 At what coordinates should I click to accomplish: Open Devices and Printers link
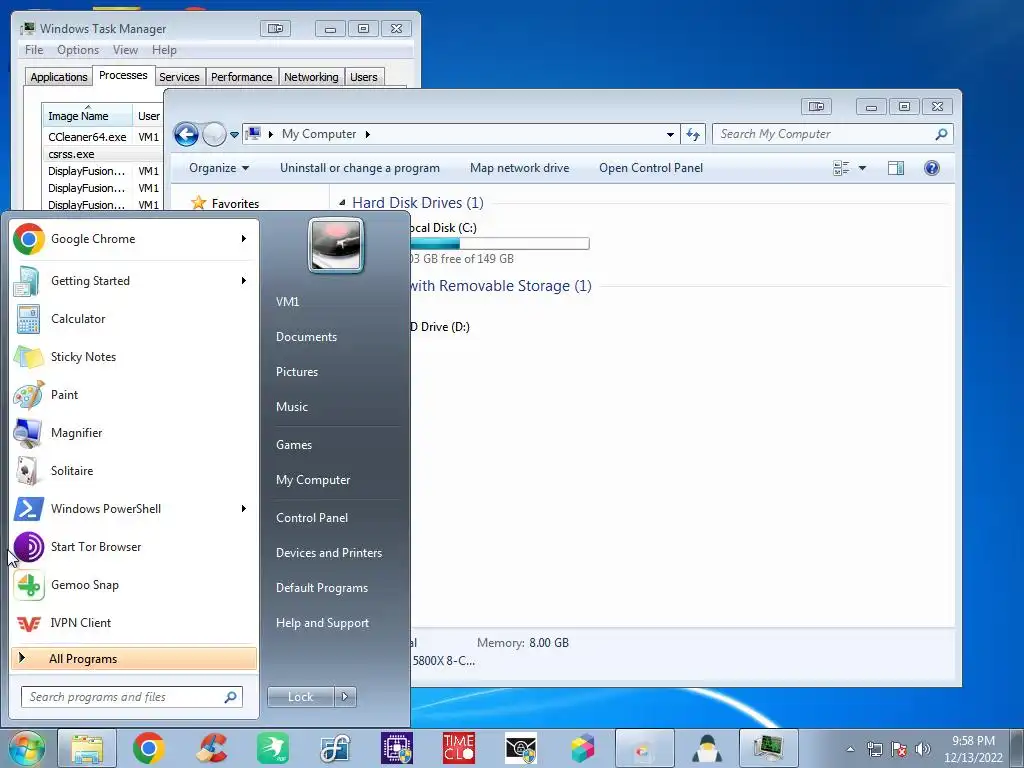[x=329, y=553]
